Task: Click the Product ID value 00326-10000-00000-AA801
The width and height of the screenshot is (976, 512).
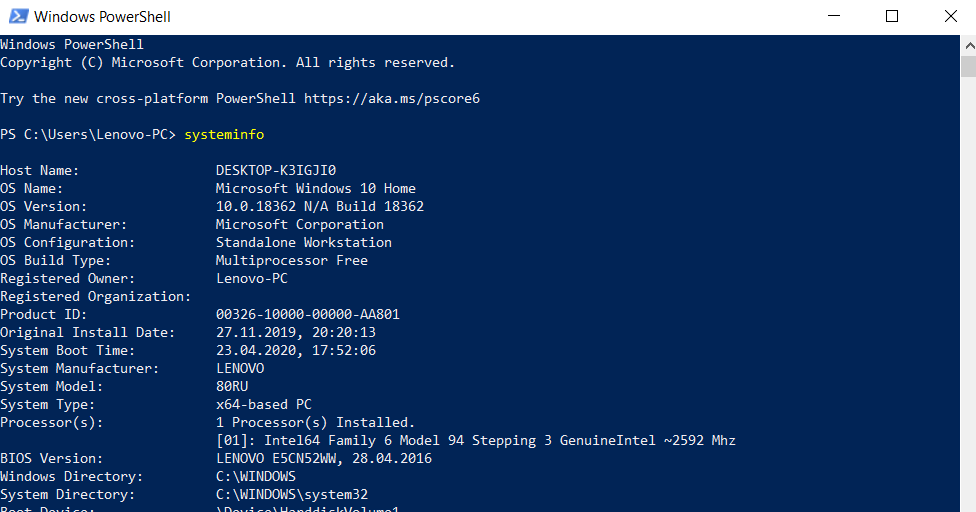Action: (x=308, y=314)
